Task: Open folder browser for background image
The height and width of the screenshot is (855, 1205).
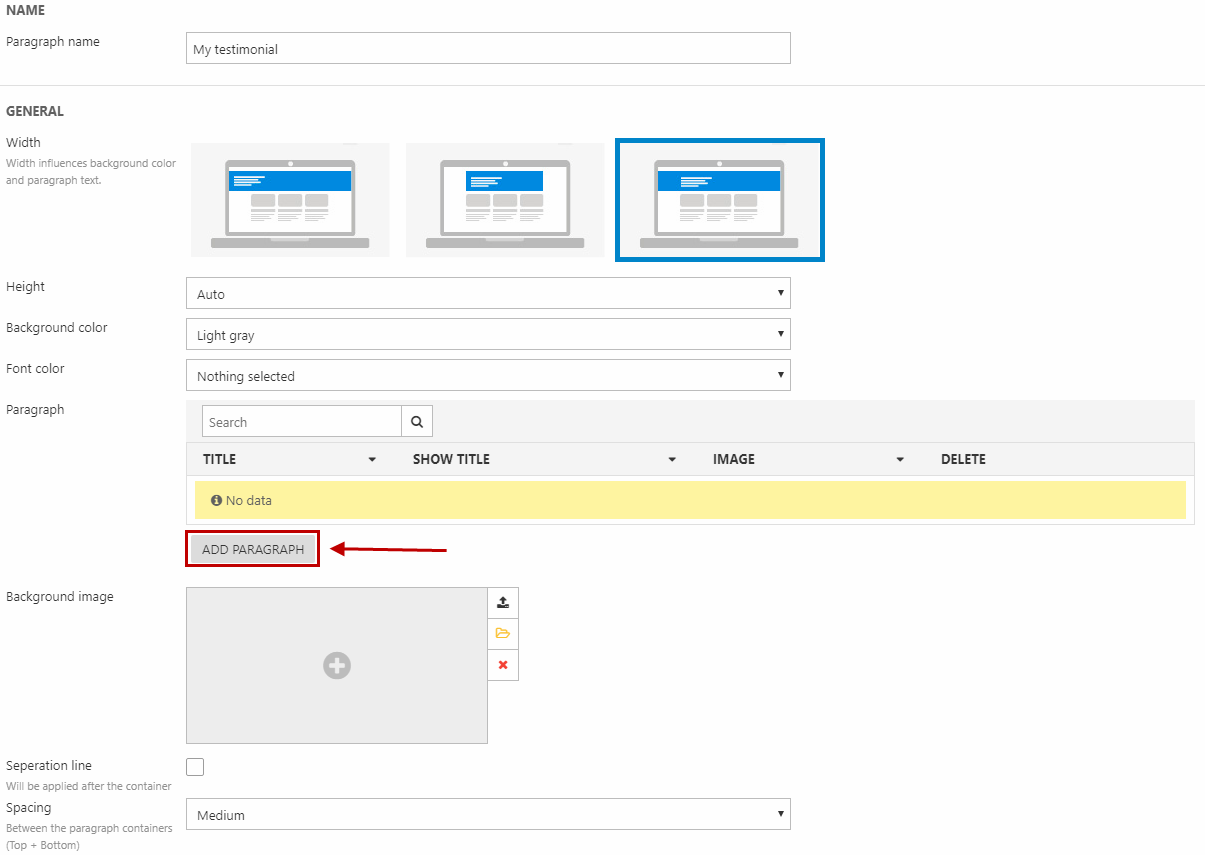Action: click(x=503, y=634)
